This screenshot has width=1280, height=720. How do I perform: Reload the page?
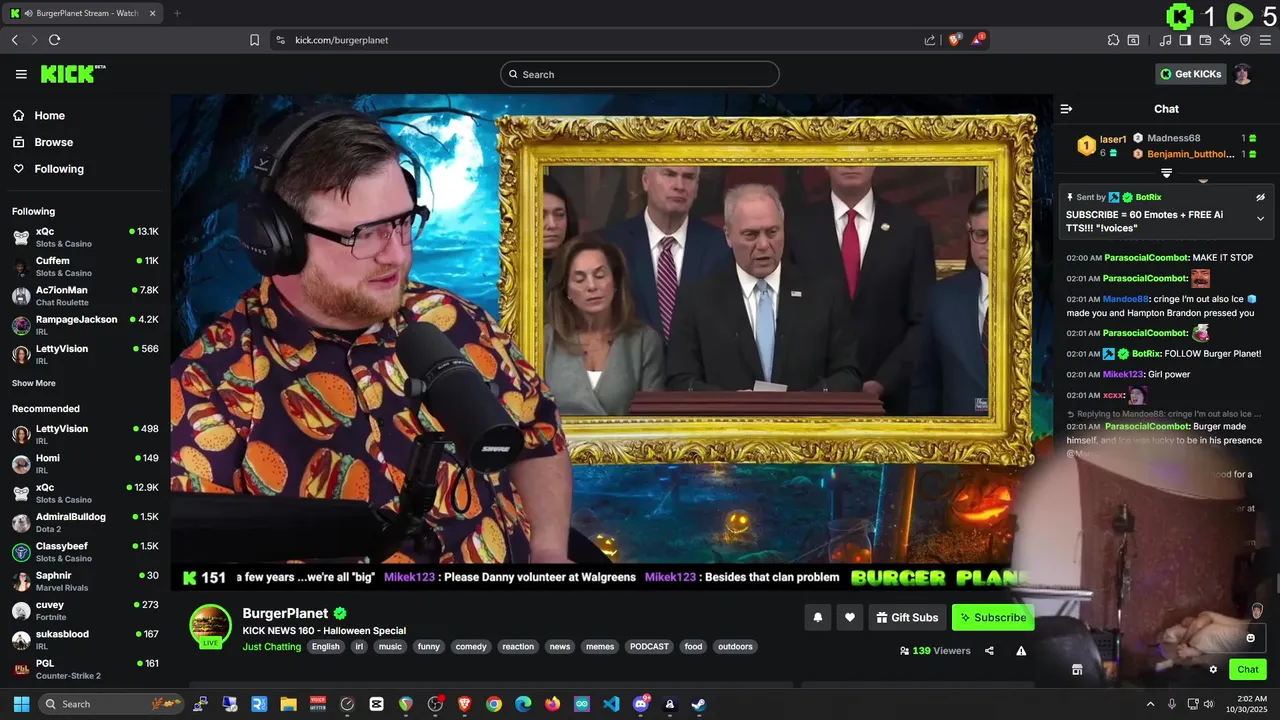(54, 40)
